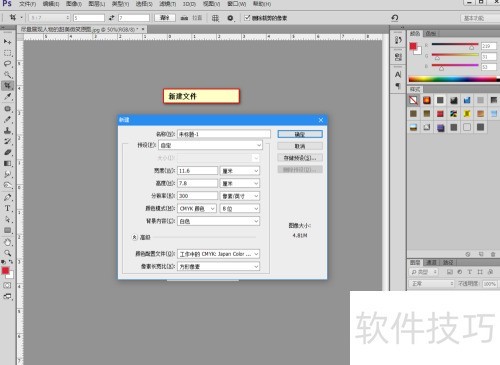
Task: Open the Layer menu
Action: point(97,4)
